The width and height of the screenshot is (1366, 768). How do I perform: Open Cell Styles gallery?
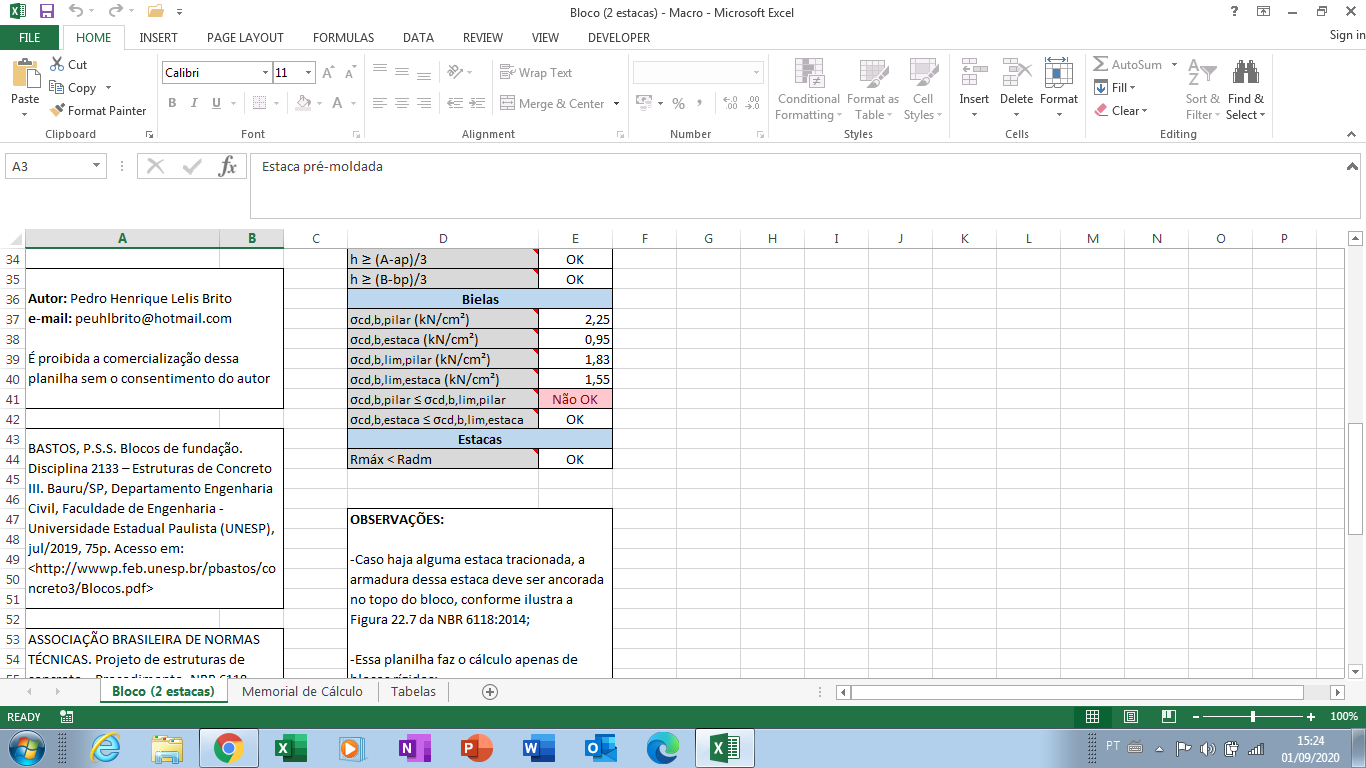(922, 88)
